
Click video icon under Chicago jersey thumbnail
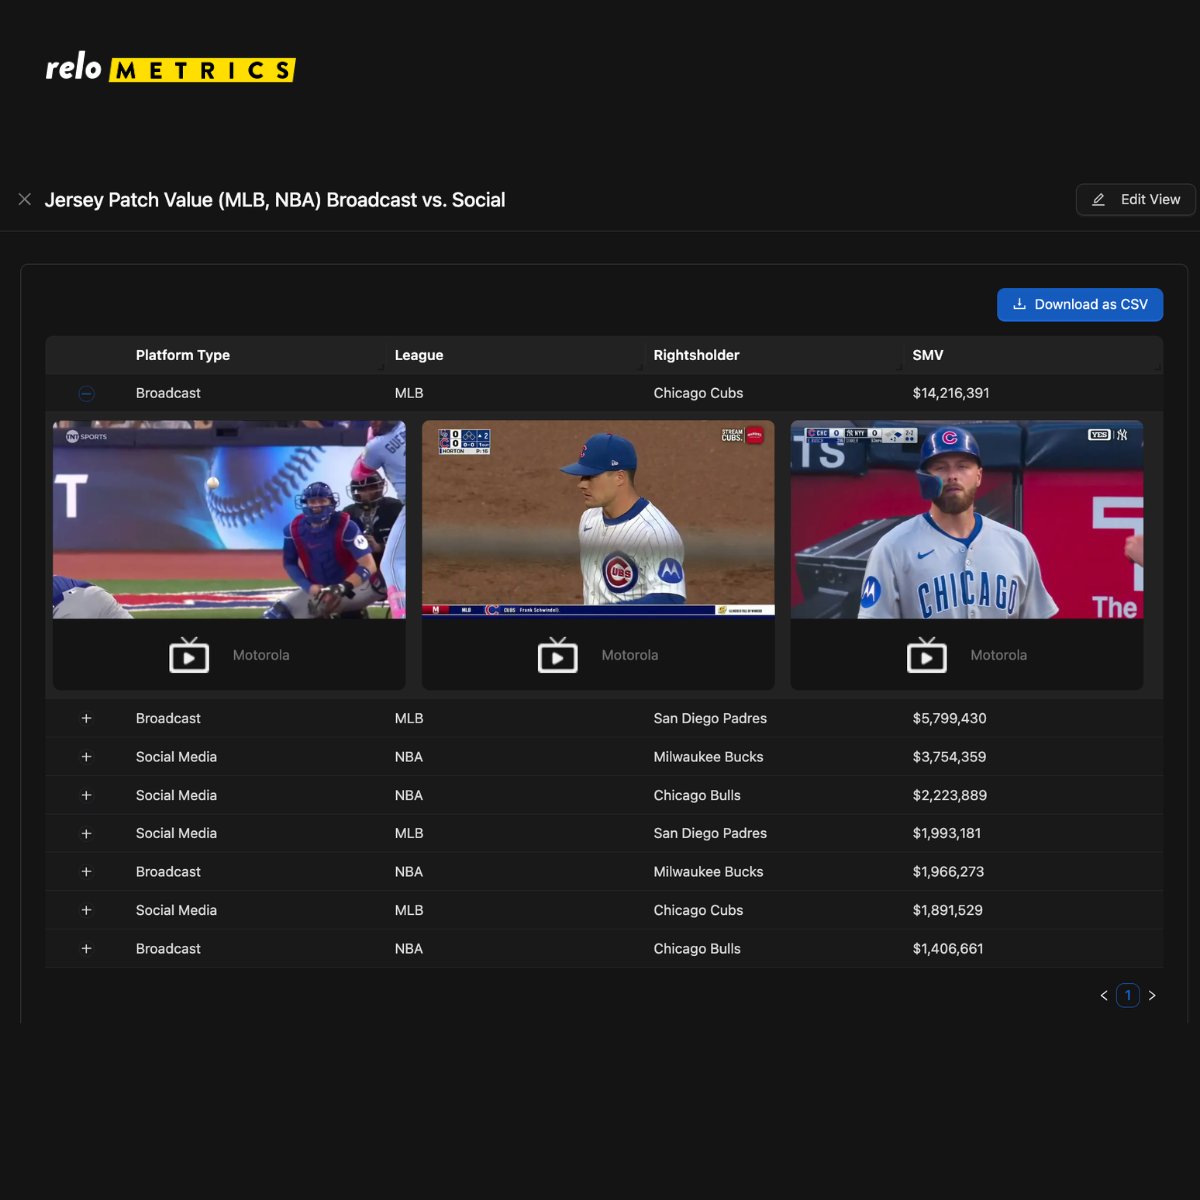pos(927,655)
